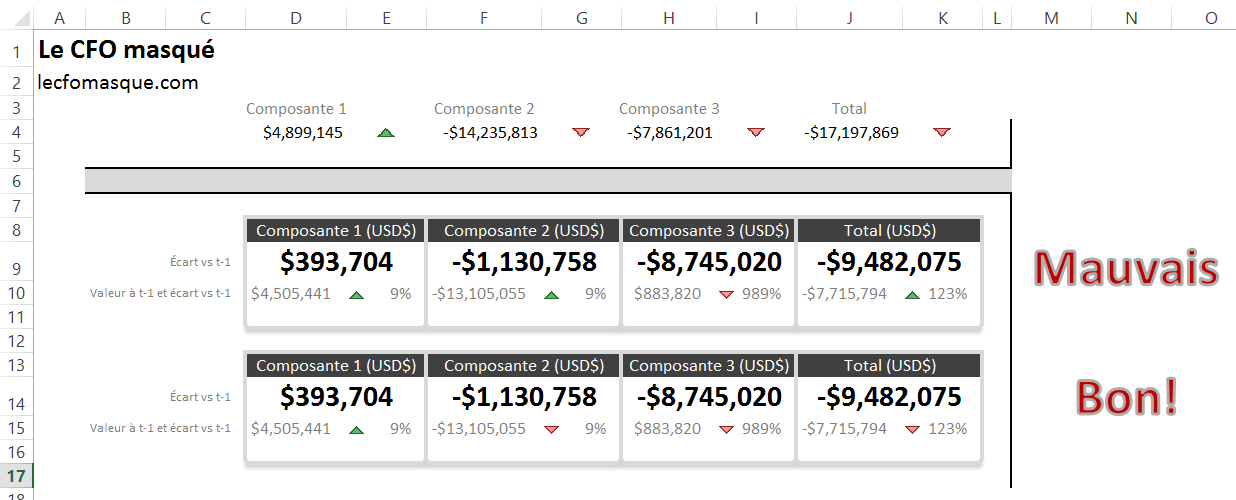Screen dimensions: 1236x500
Task: Select the 'Le CFO masqué' title cell
Action: [x=126, y=49]
